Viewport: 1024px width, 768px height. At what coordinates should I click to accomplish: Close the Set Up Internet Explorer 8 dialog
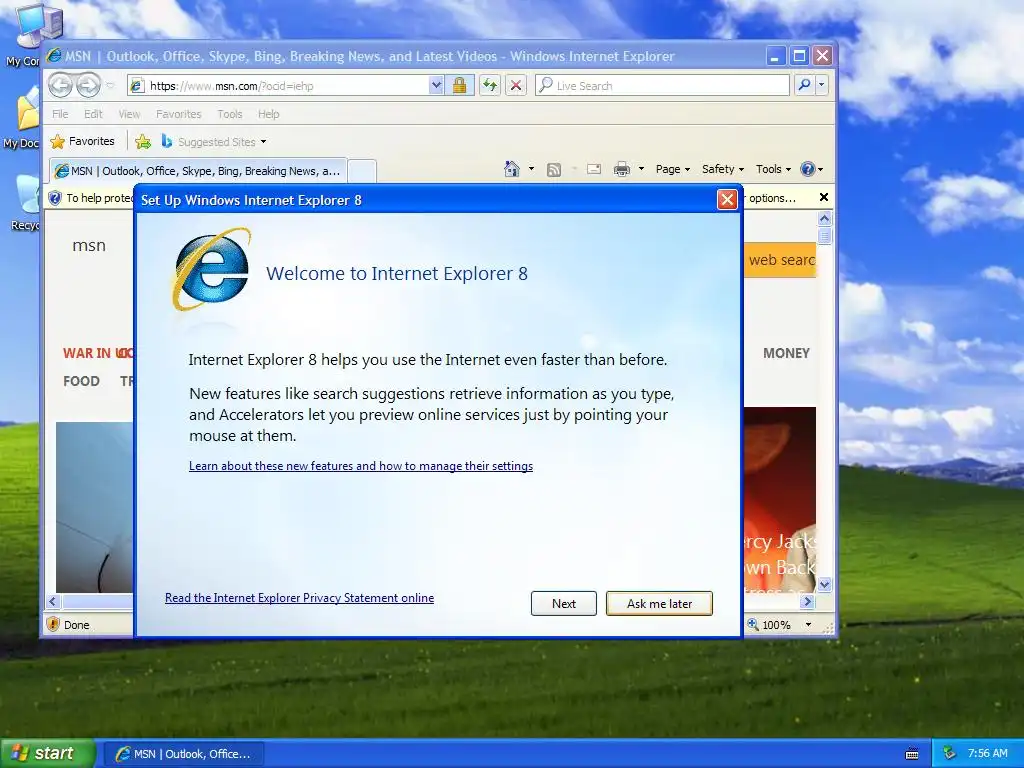727,199
